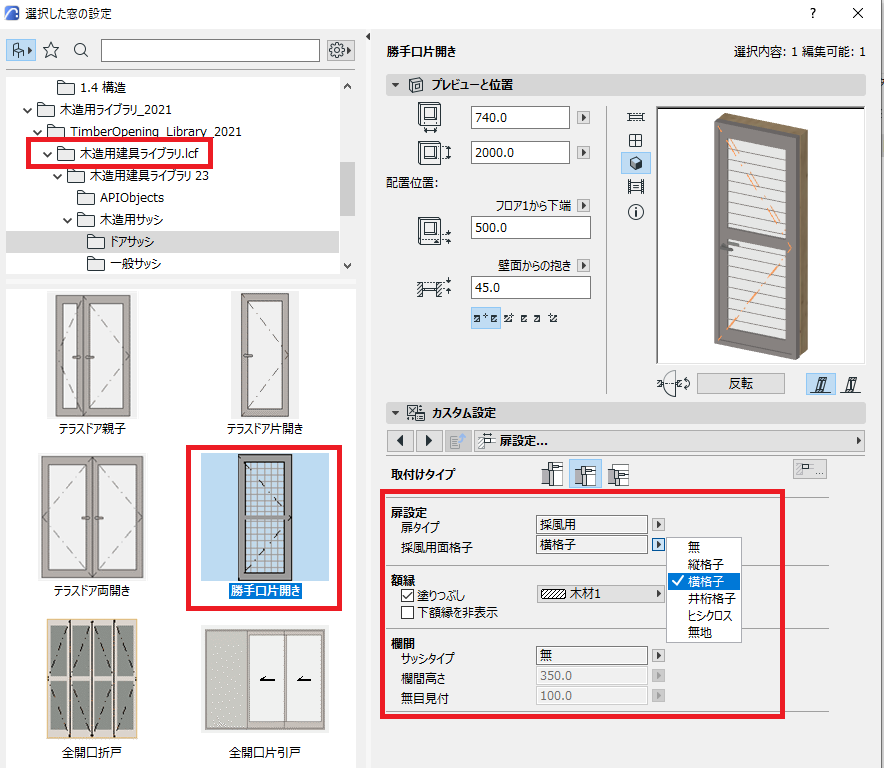The height and width of the screenshot is (770, 890).
Task: Open the フロア1から下端 options arrow
Action: (x=583, y=205)
